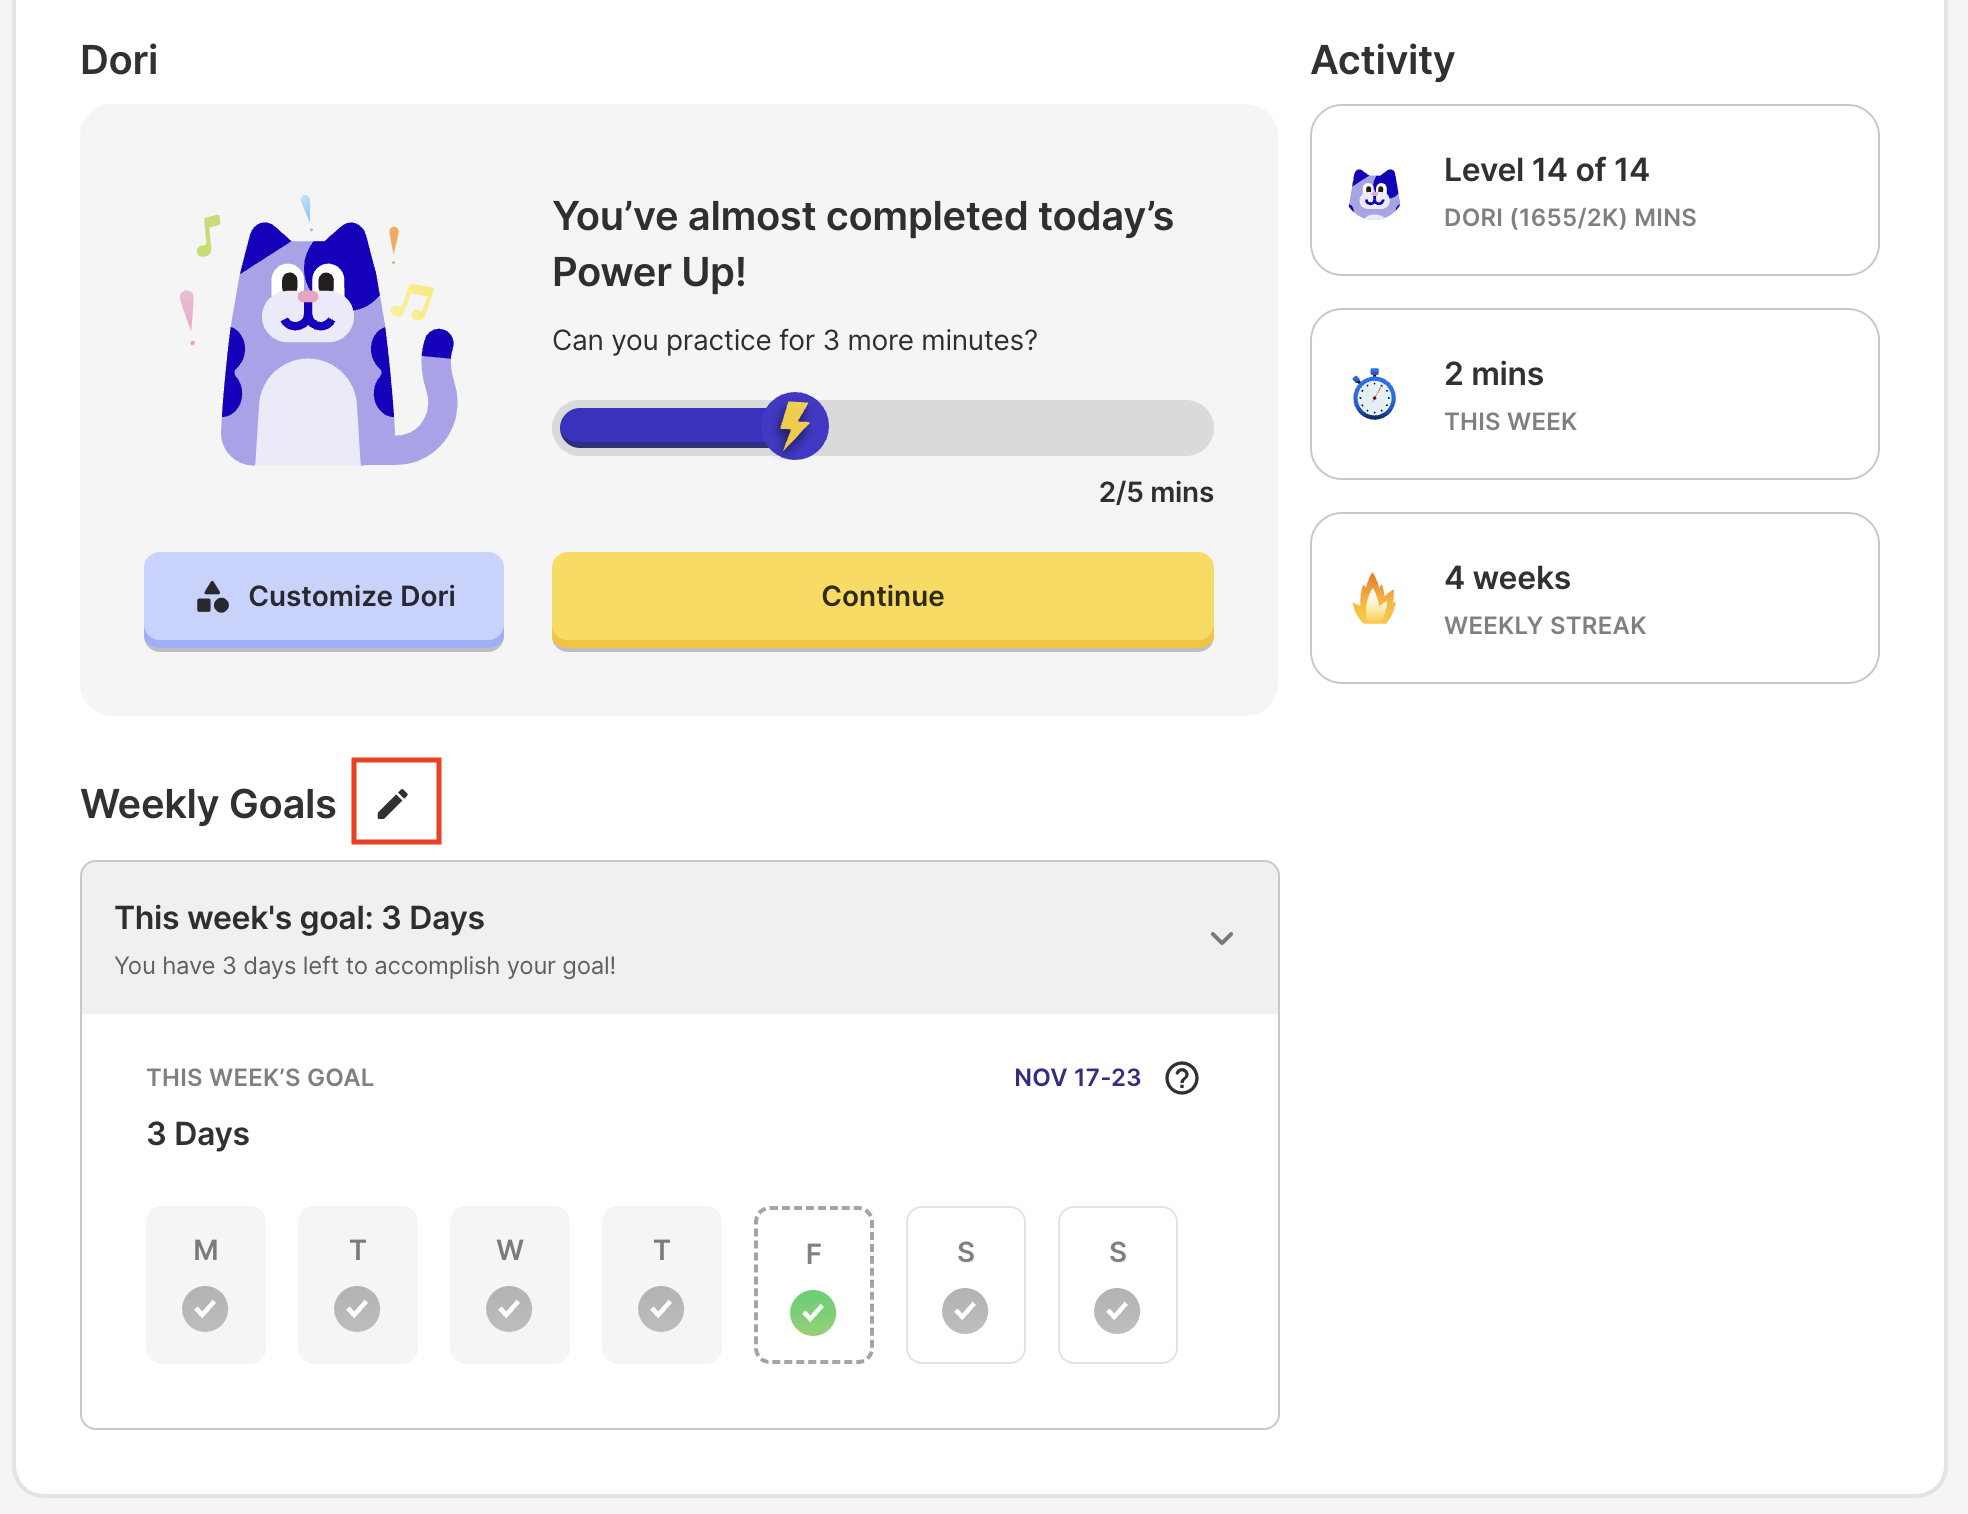Click the Customize Dori button
The height and width of the screenshot is (1514, 1968).
tap(324, 597)
